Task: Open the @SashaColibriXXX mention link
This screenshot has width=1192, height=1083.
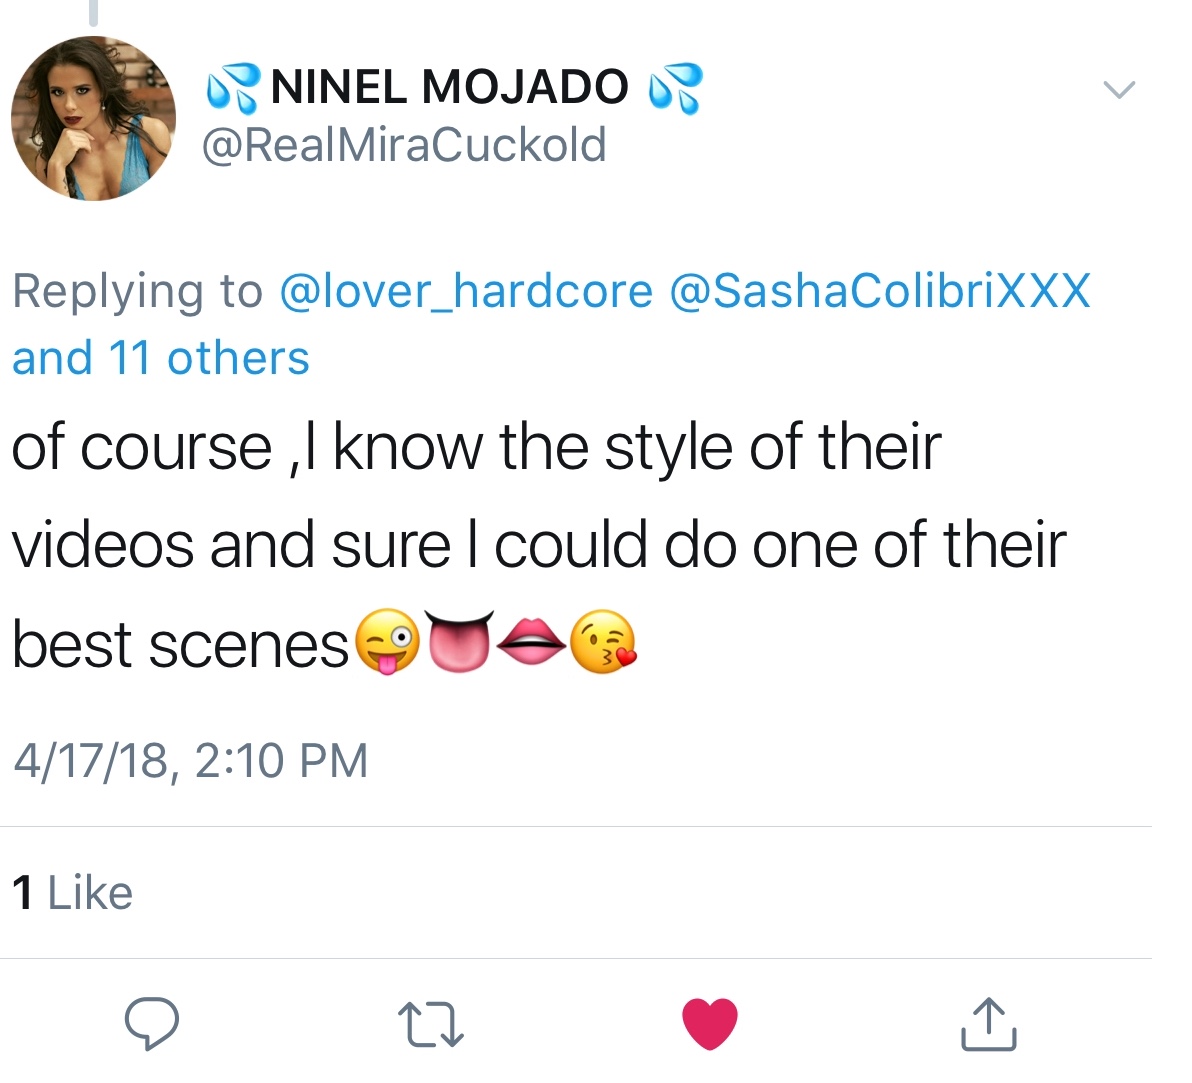Action: [879, 291]
